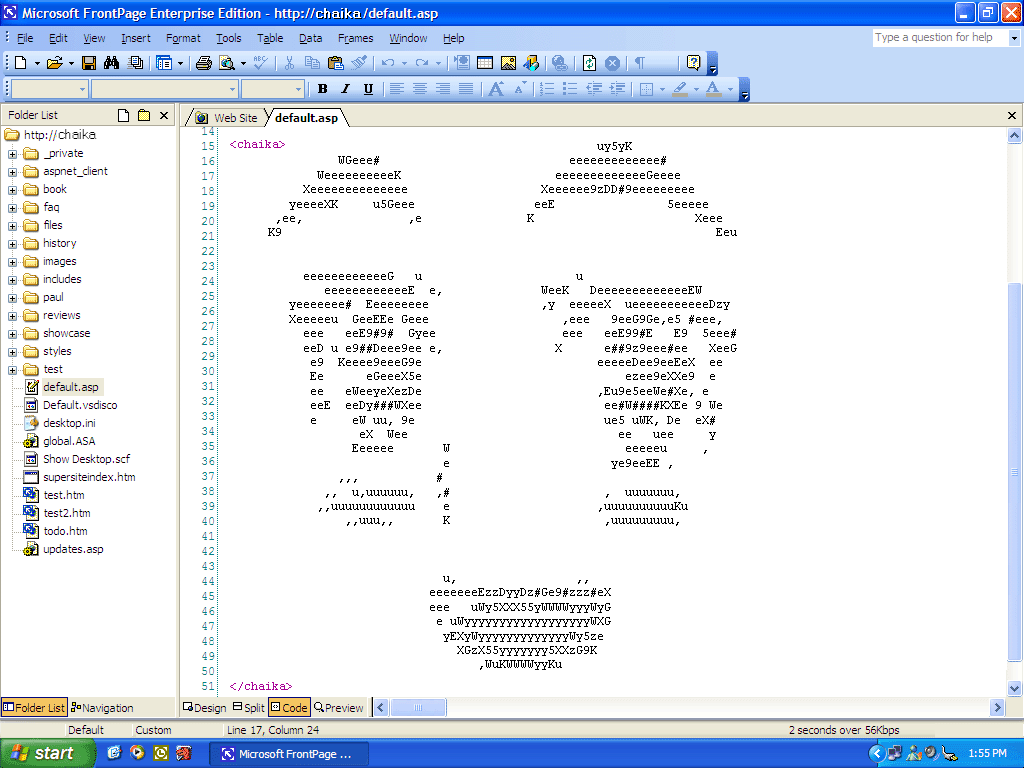The image size is (1024, 768).
Task: Toggle Bold formatting
Action: [322, 89]
